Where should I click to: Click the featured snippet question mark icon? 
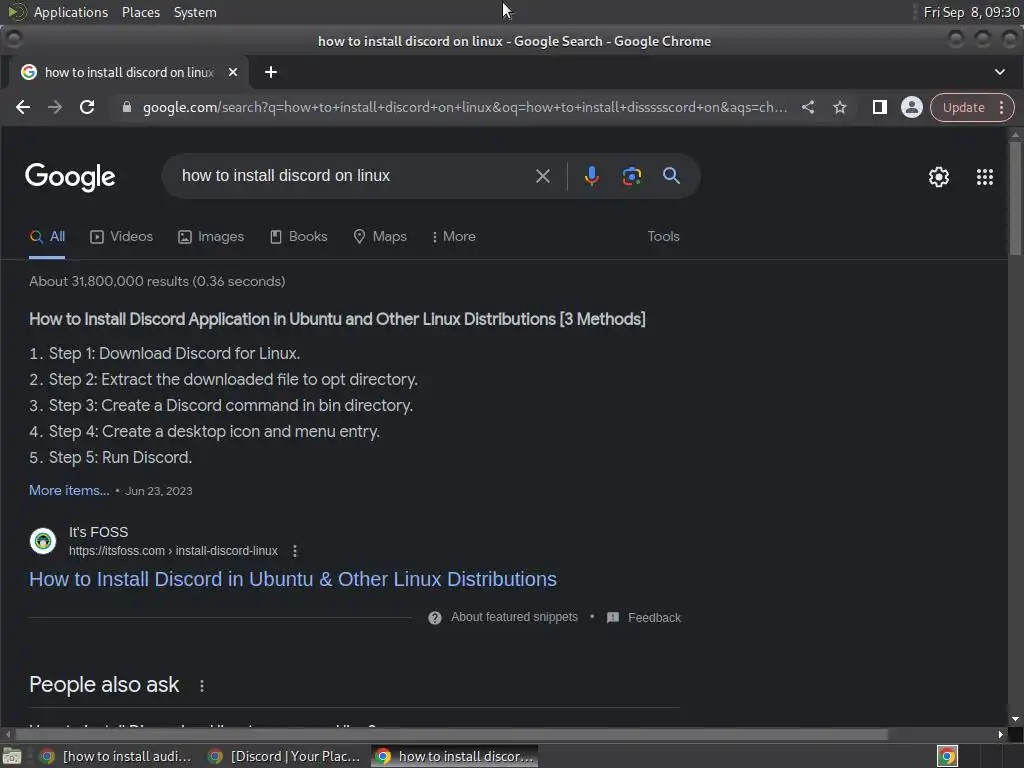tap(435, 618)
